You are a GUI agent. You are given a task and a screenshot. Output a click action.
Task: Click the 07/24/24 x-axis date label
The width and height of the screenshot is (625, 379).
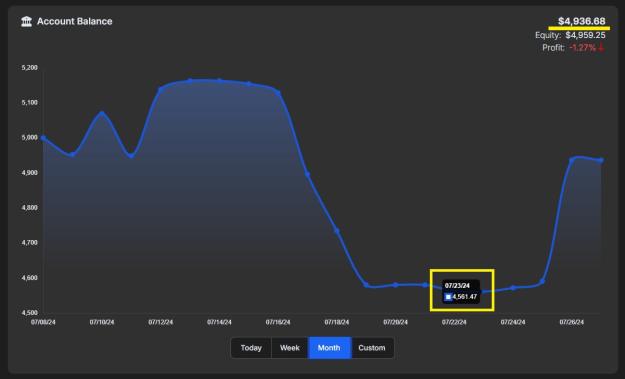513,322
